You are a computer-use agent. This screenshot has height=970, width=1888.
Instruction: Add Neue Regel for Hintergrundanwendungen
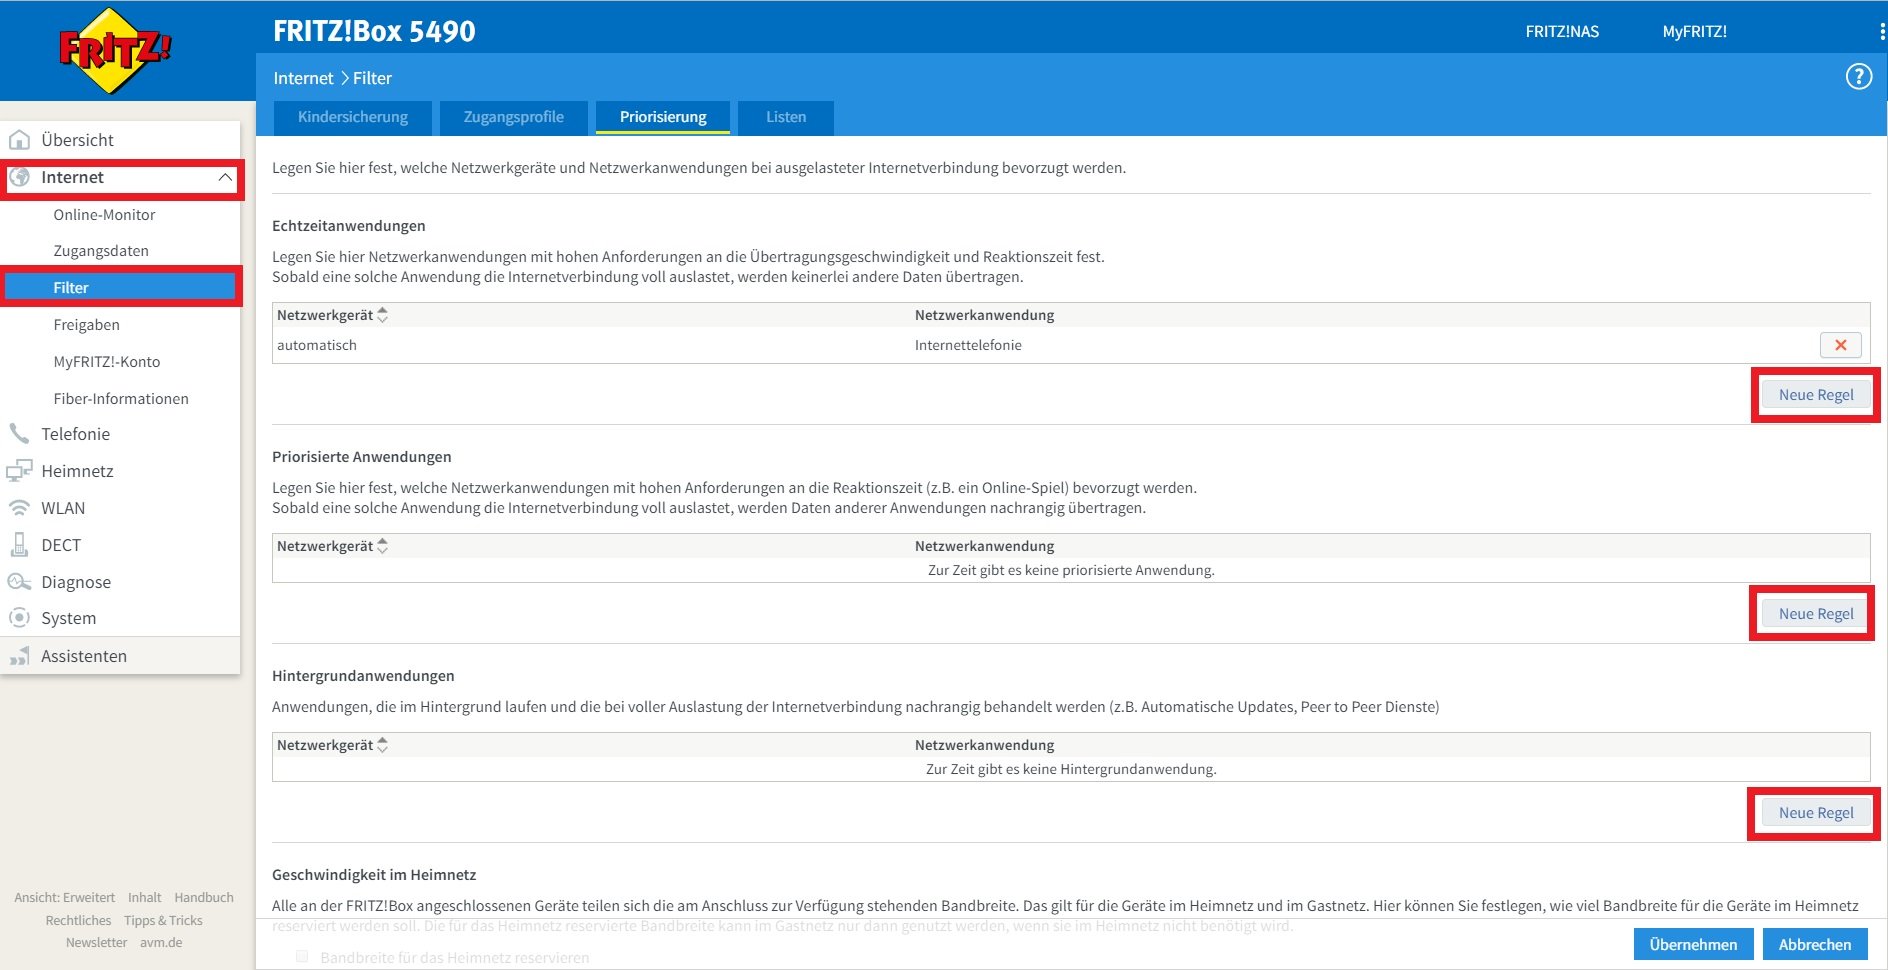point(1816,813)
